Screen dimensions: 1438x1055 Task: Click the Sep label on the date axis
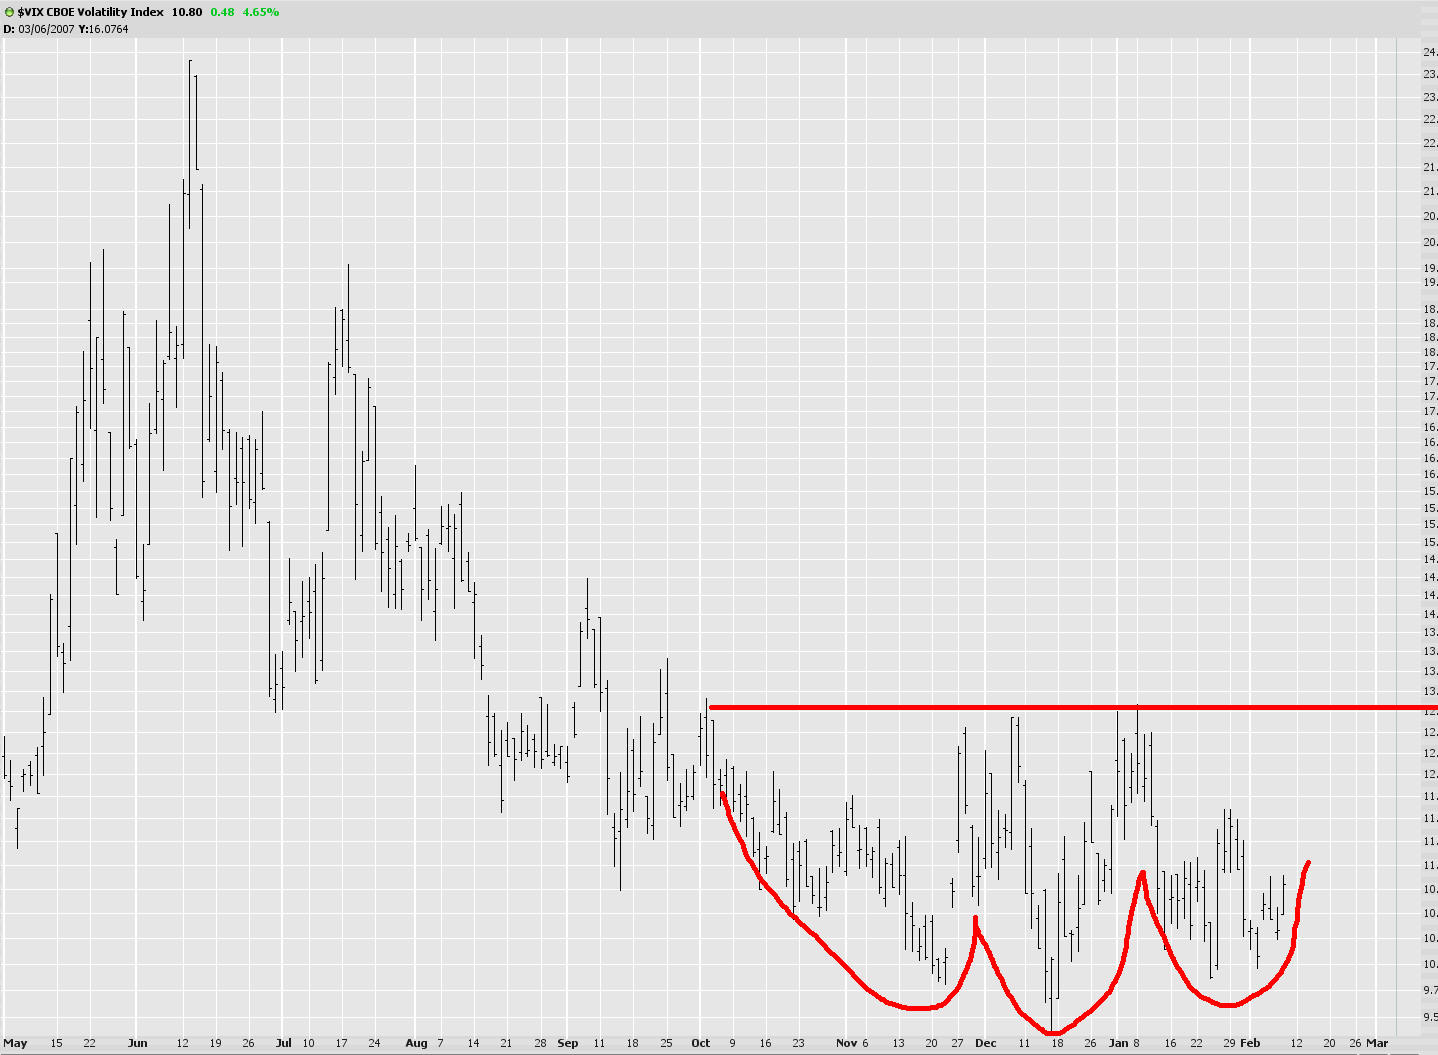point(568,1043)
